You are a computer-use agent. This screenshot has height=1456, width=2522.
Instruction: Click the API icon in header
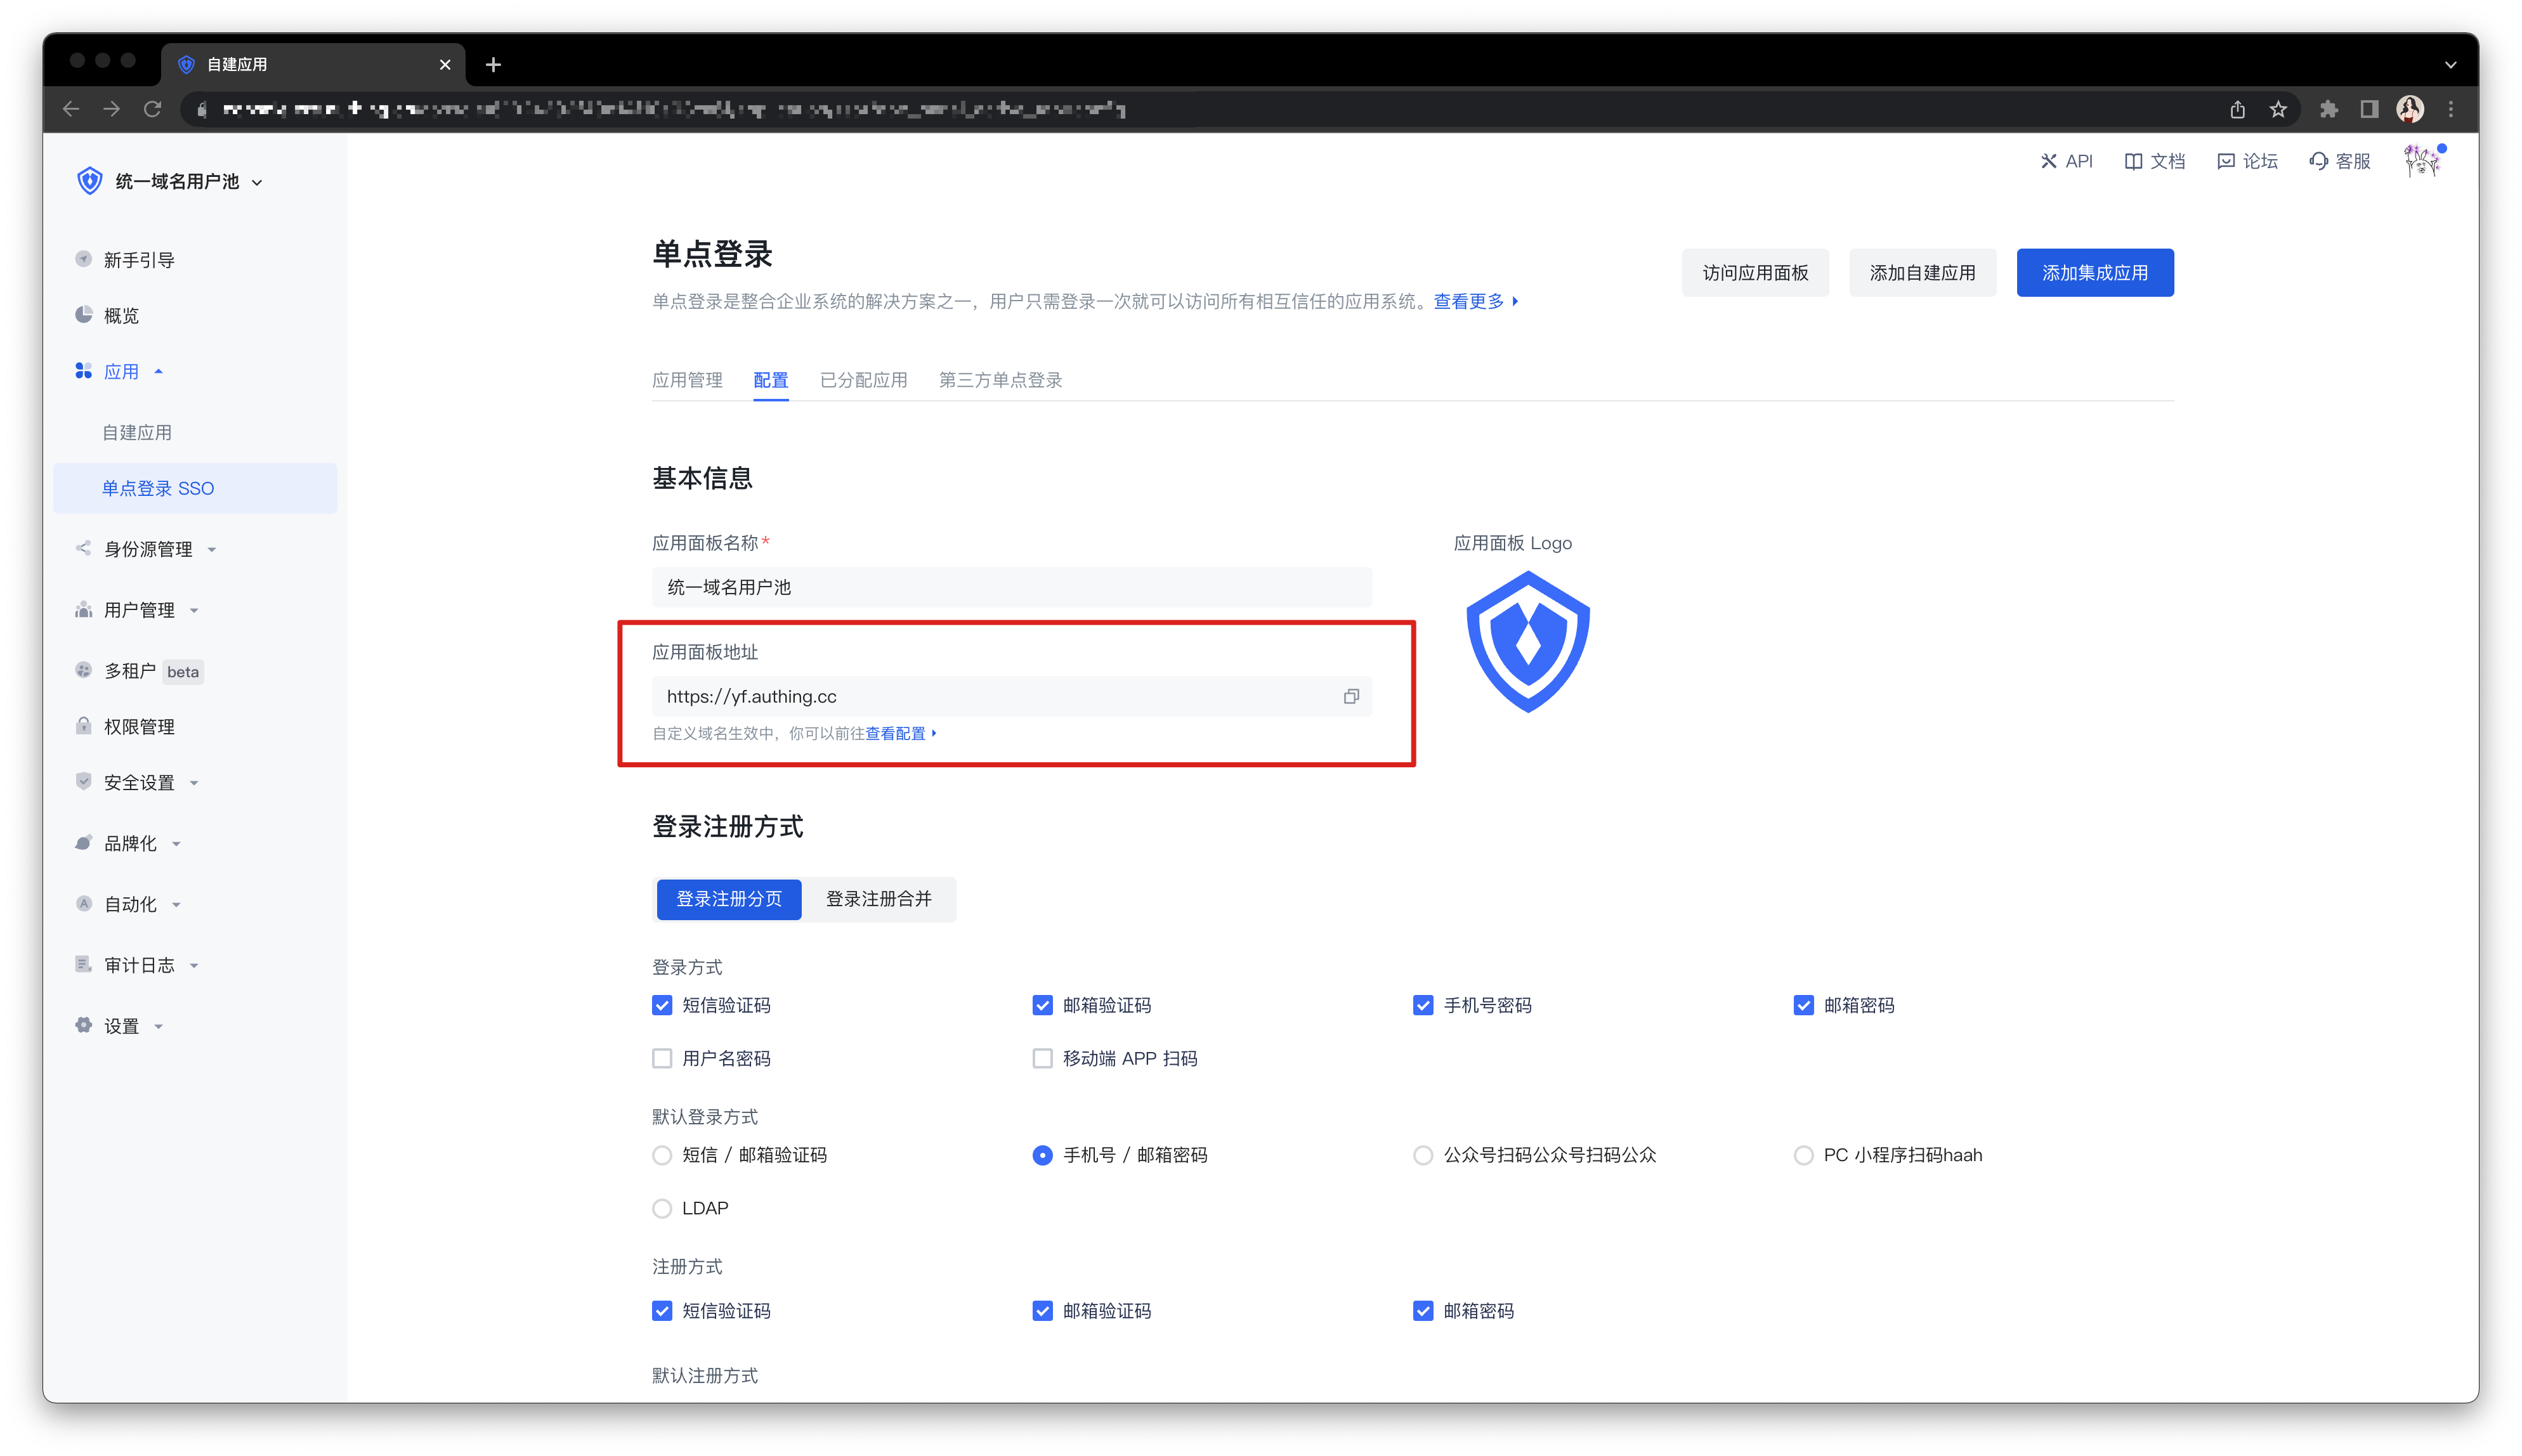pos(2049,161)
